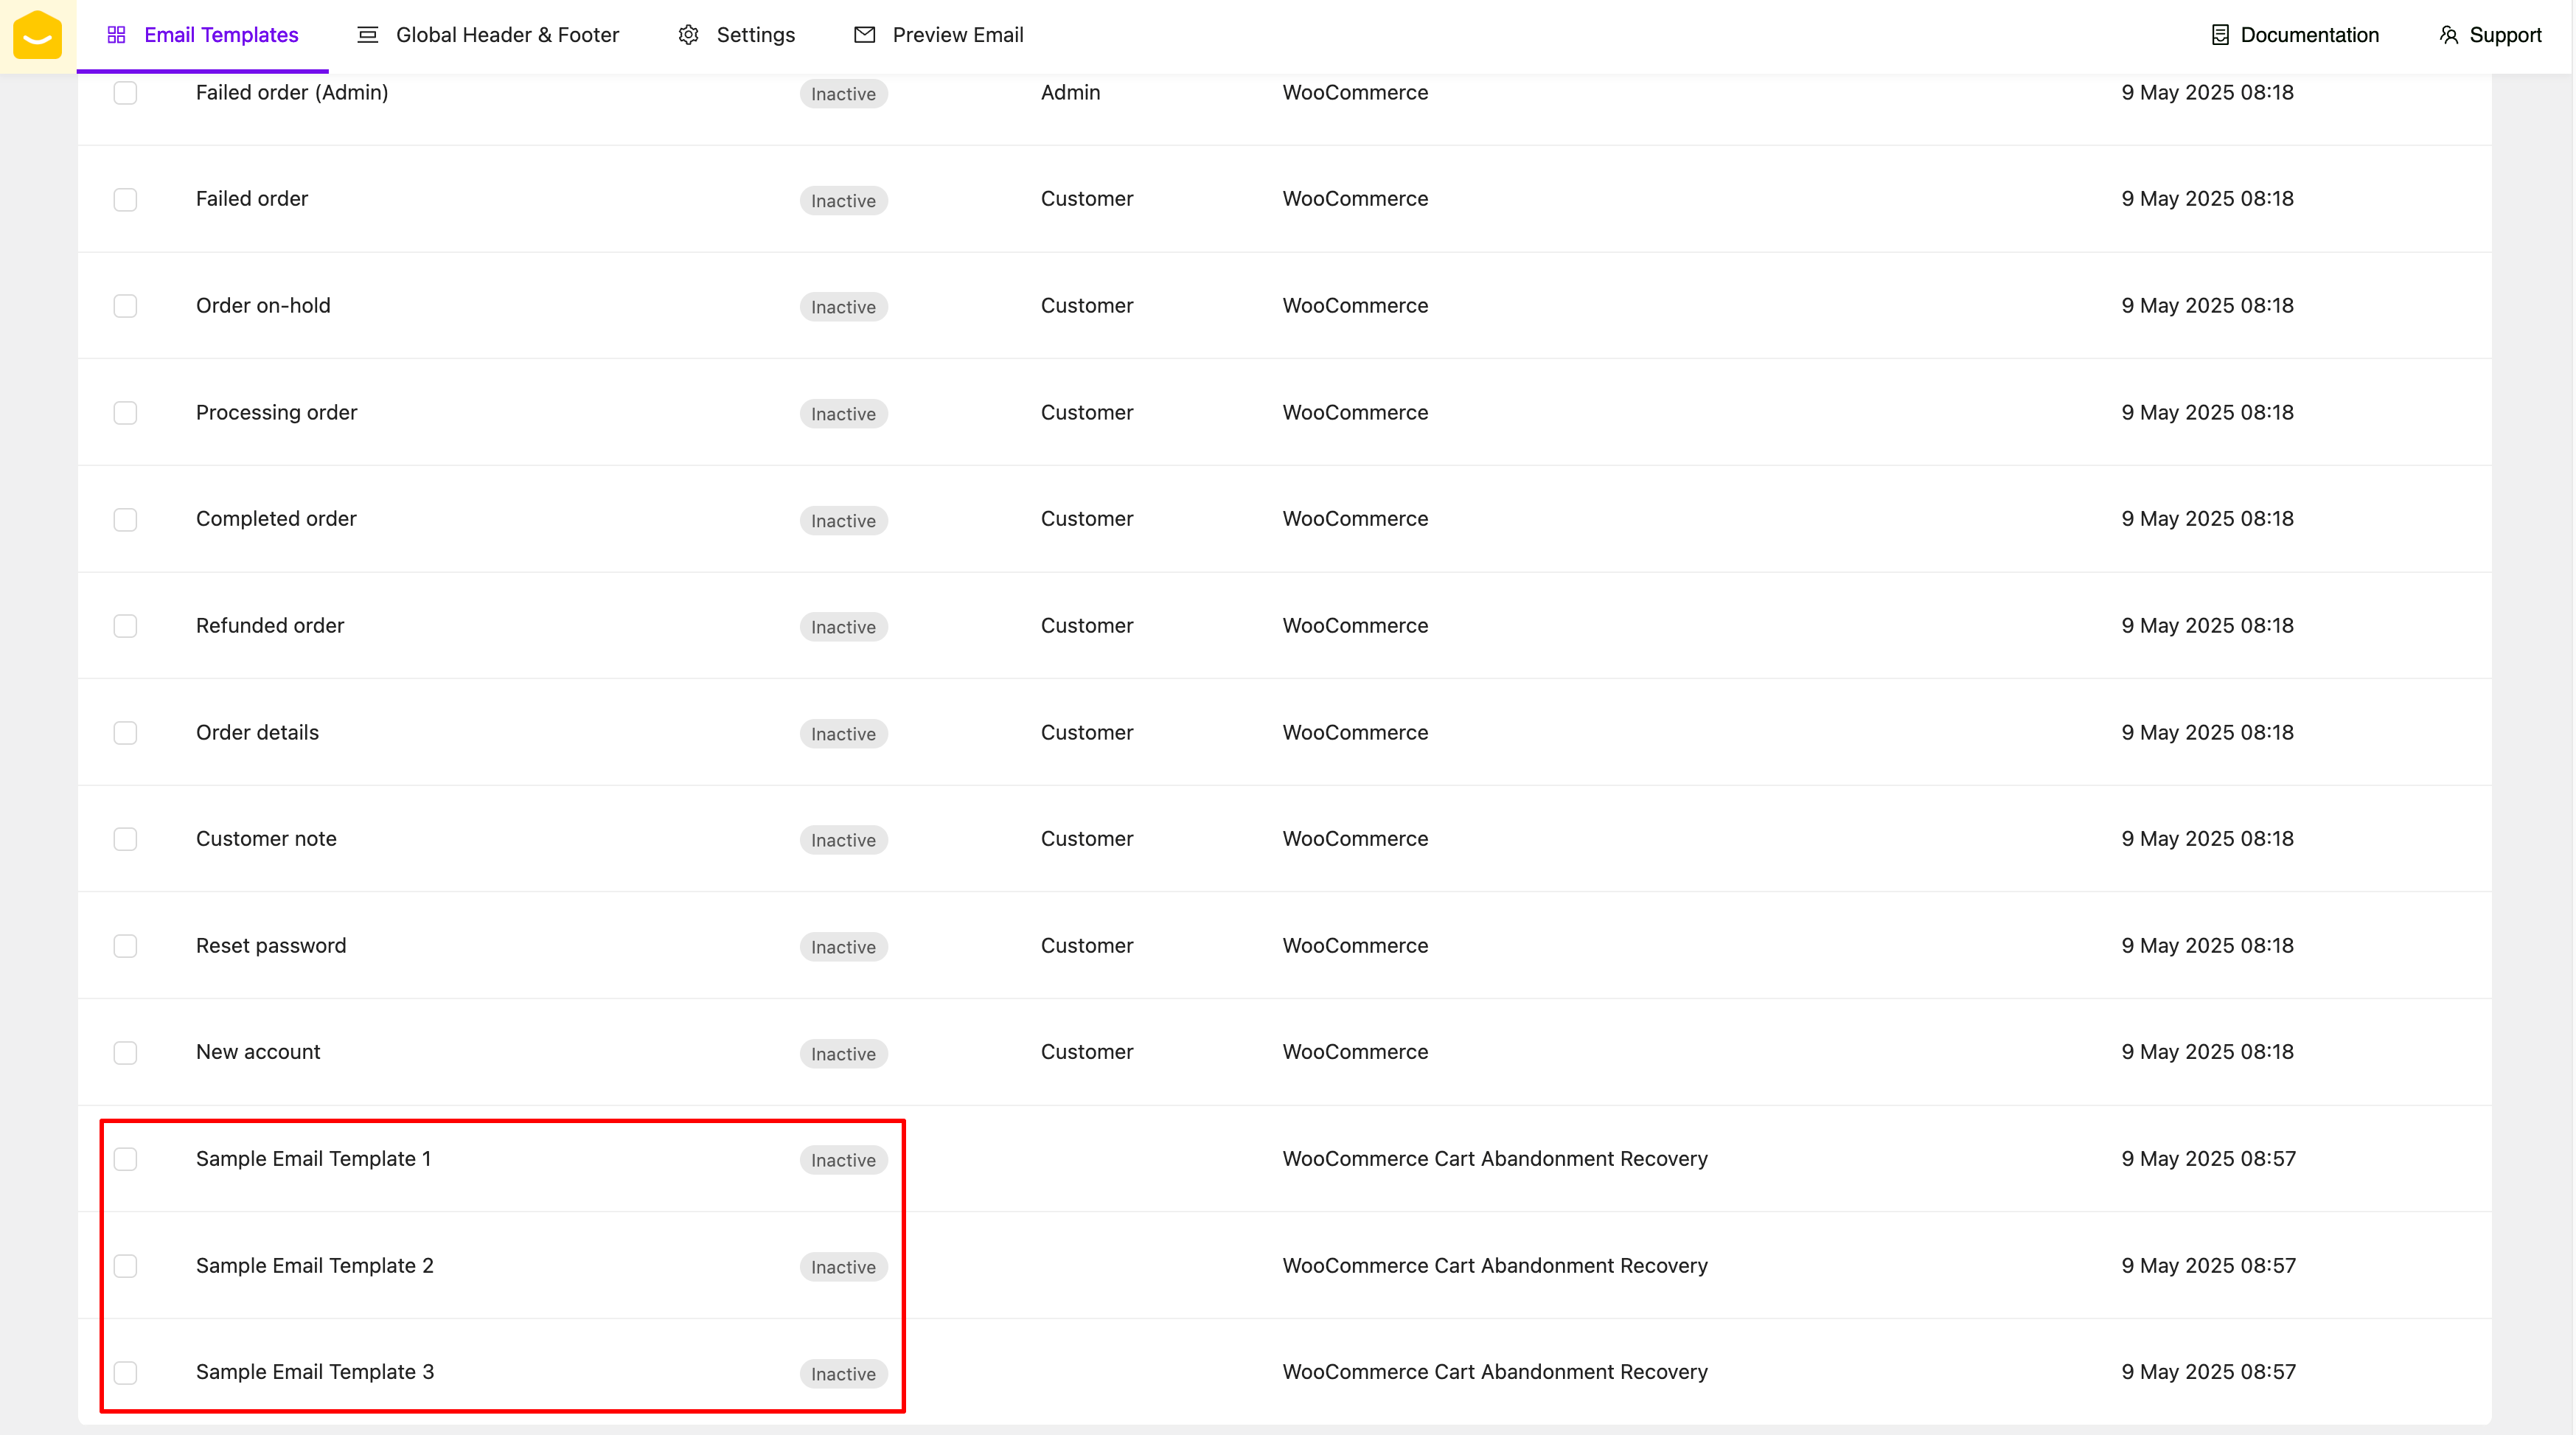The width and height of the screenshot is (2576, 1435).
Task: Click the yellow smiley logo icon
Action: point(38,36)
